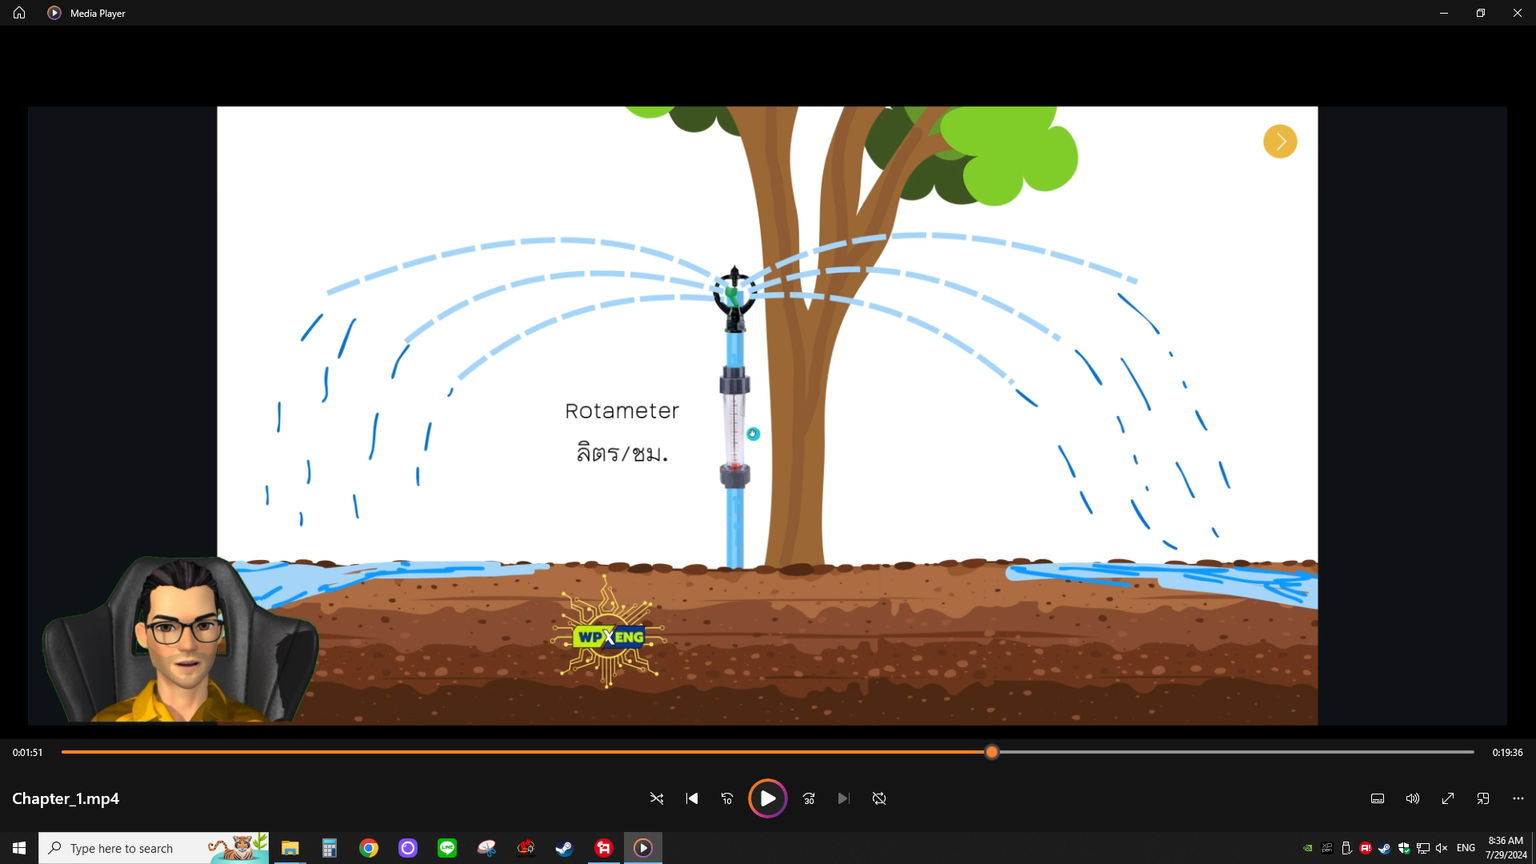Open the Steam app in the taskbar
The height and width of the screenshot is (864, 1536).
[x=564, y=848]
